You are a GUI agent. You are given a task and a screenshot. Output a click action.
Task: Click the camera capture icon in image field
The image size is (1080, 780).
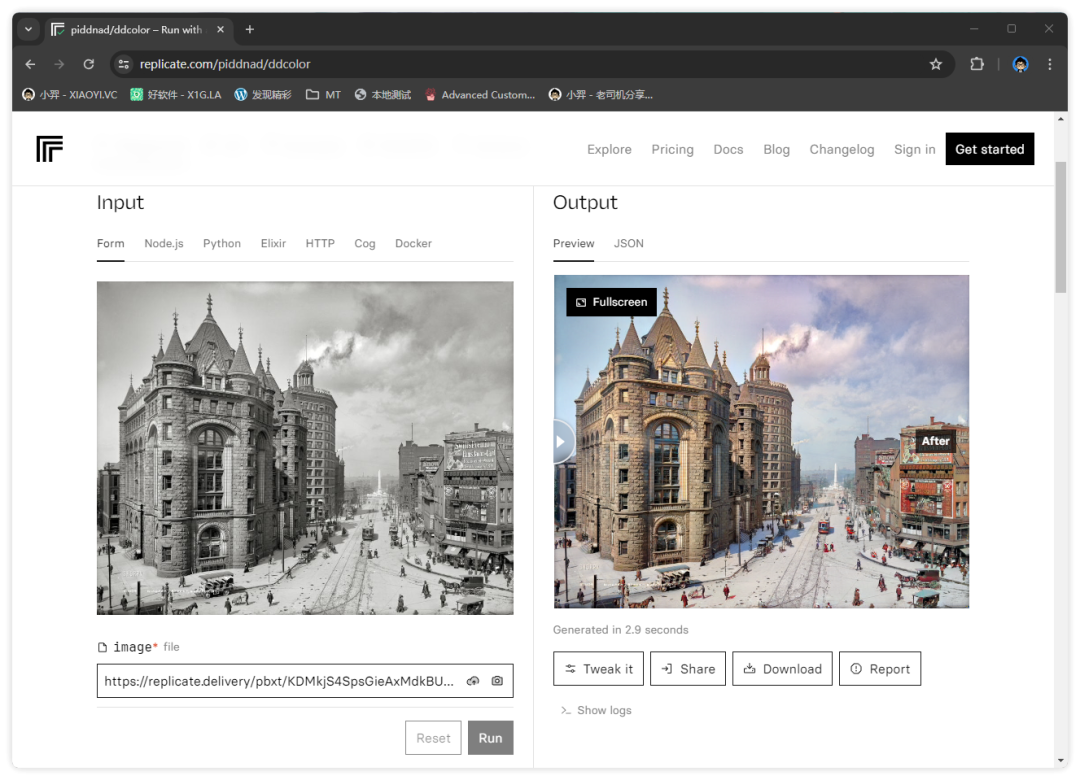pyautogui.click(x=497, y=681)
